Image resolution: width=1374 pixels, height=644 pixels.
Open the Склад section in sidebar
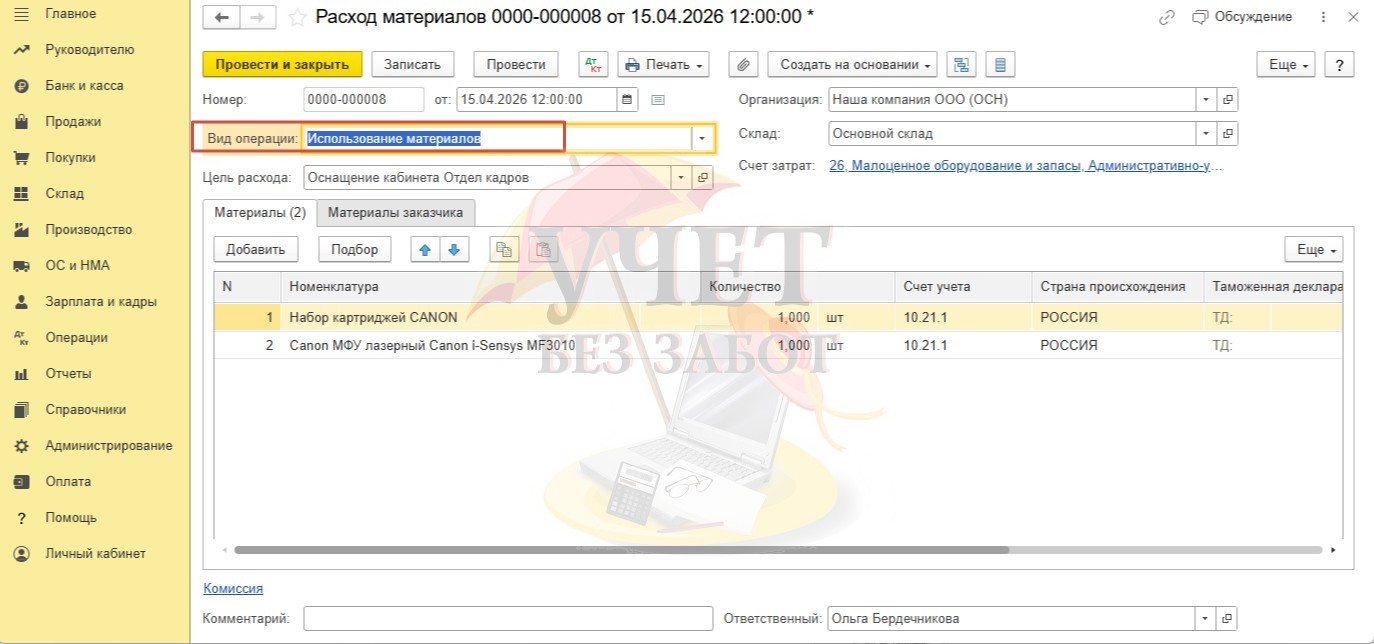pos(64,193)
